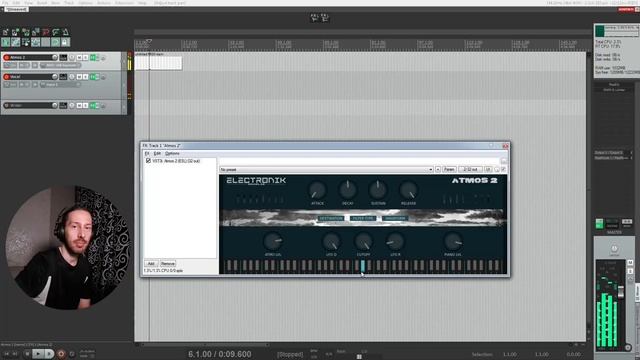The width and height of the screenshot is (640, 360).
Task: Click the Atmo Lvl knob
Action: (x=273, y=241)
